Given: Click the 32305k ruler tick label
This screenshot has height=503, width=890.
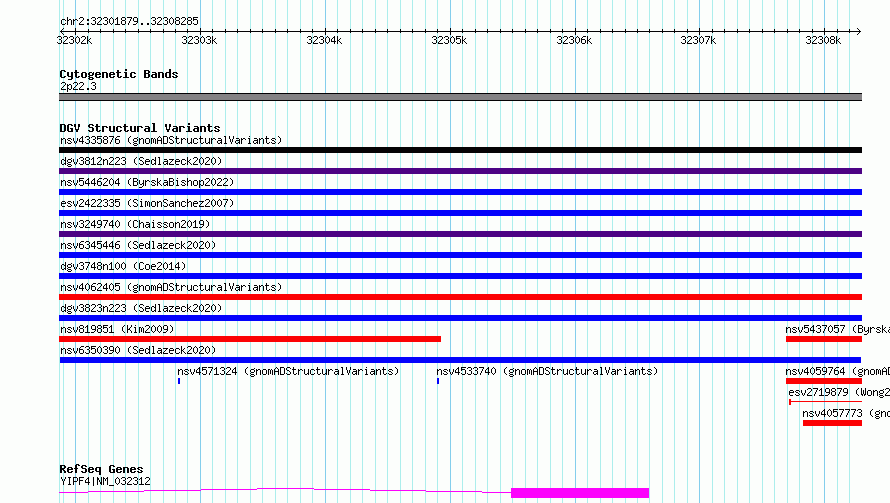Looking at the screenshot, I should pyautogui.click(x=449, y=40).
